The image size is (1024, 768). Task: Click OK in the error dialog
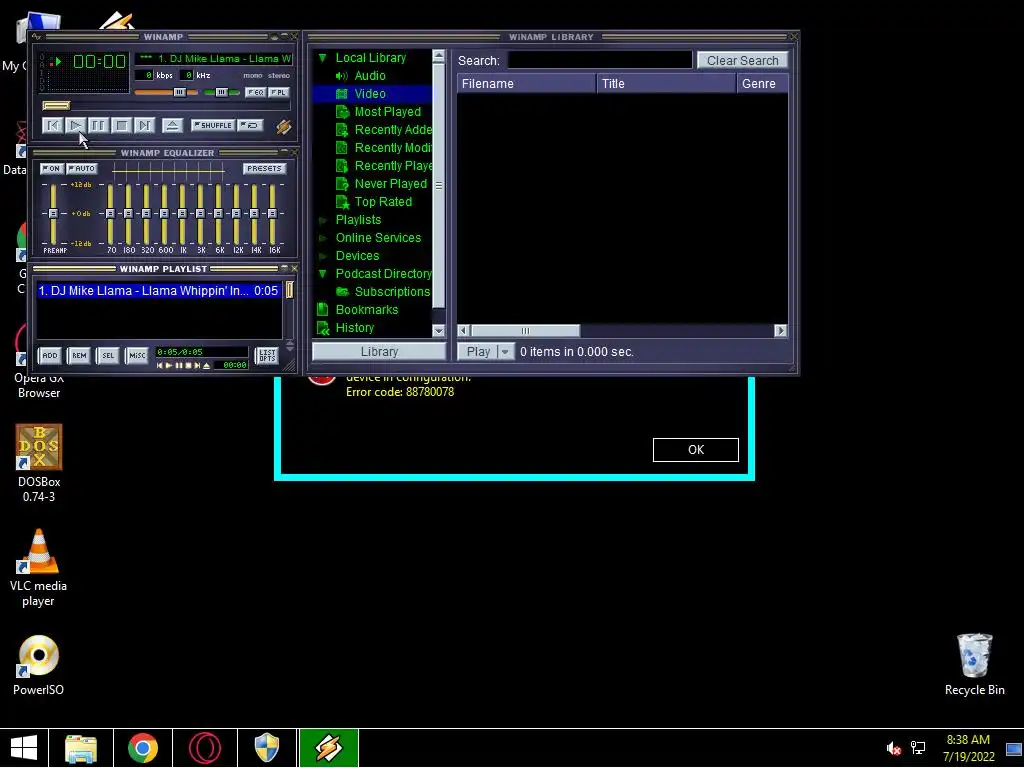696,450
